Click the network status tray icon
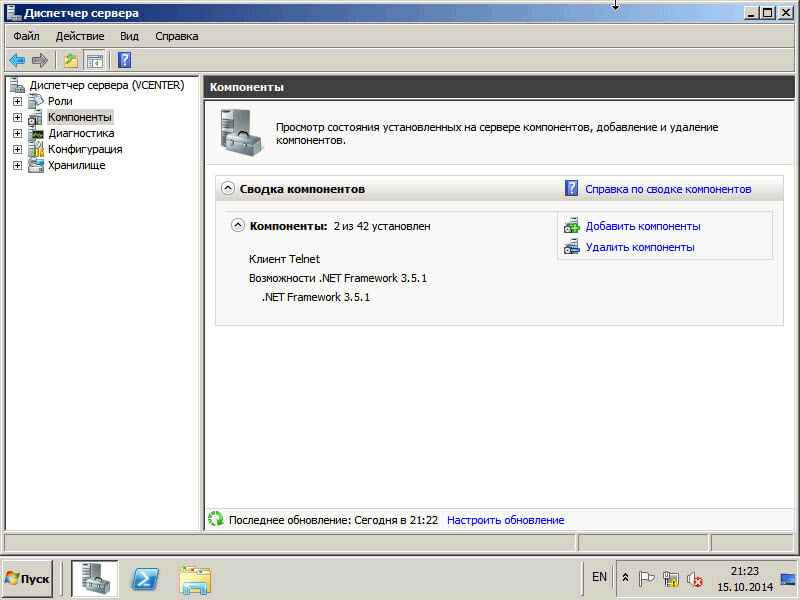The height and width of the screenshot is (600, 800). coord(671,579)
